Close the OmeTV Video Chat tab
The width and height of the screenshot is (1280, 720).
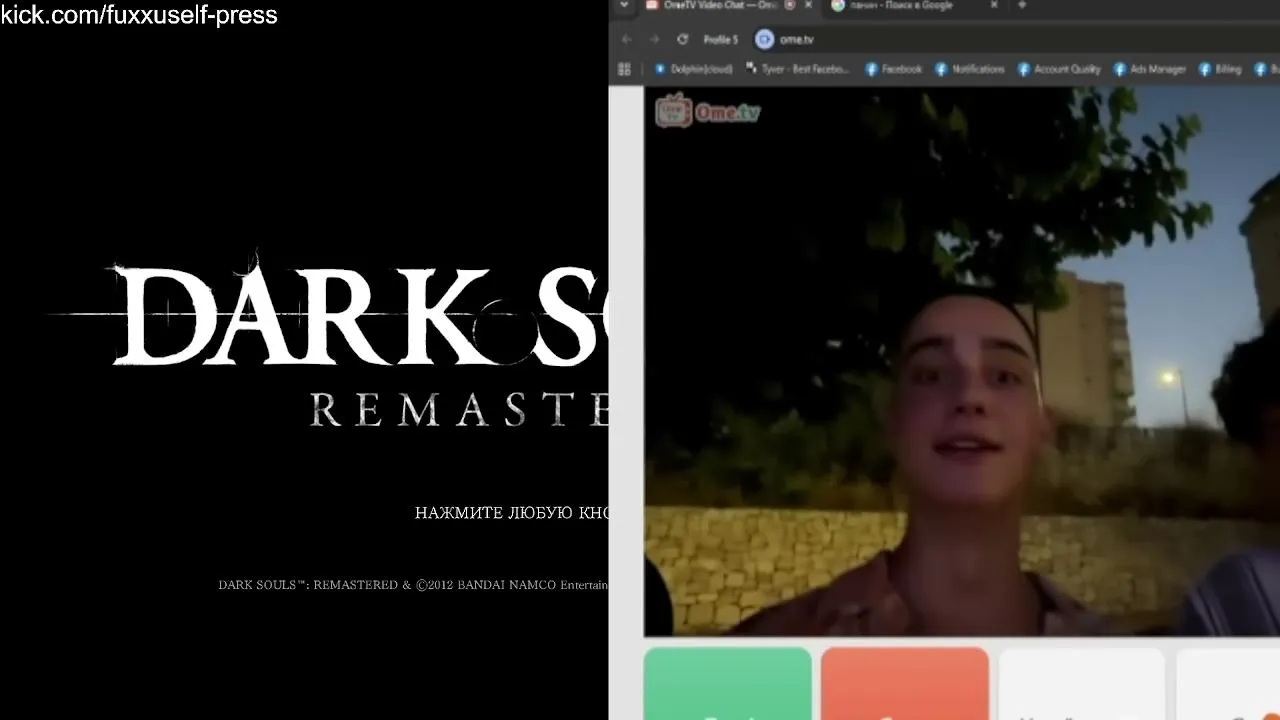tap(808, 5)
